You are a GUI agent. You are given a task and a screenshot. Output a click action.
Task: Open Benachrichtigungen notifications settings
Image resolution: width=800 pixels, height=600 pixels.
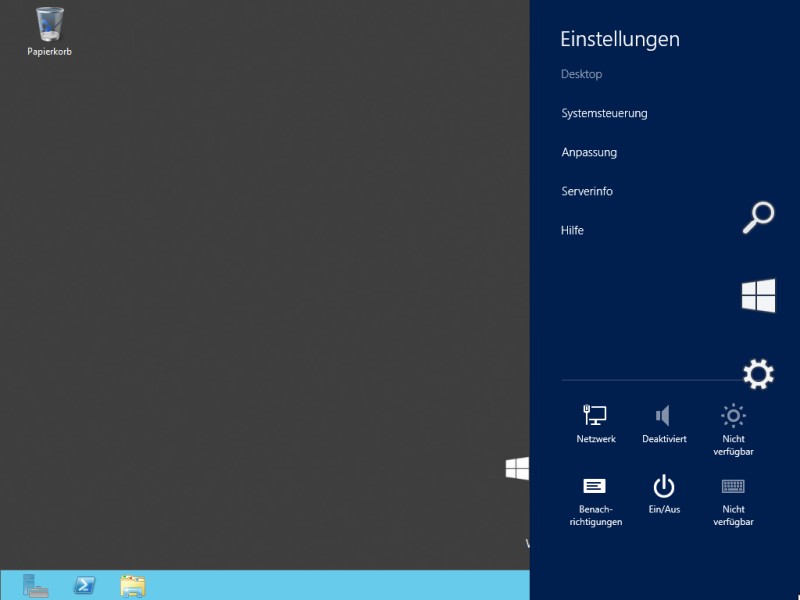click(x=595, y=502)
